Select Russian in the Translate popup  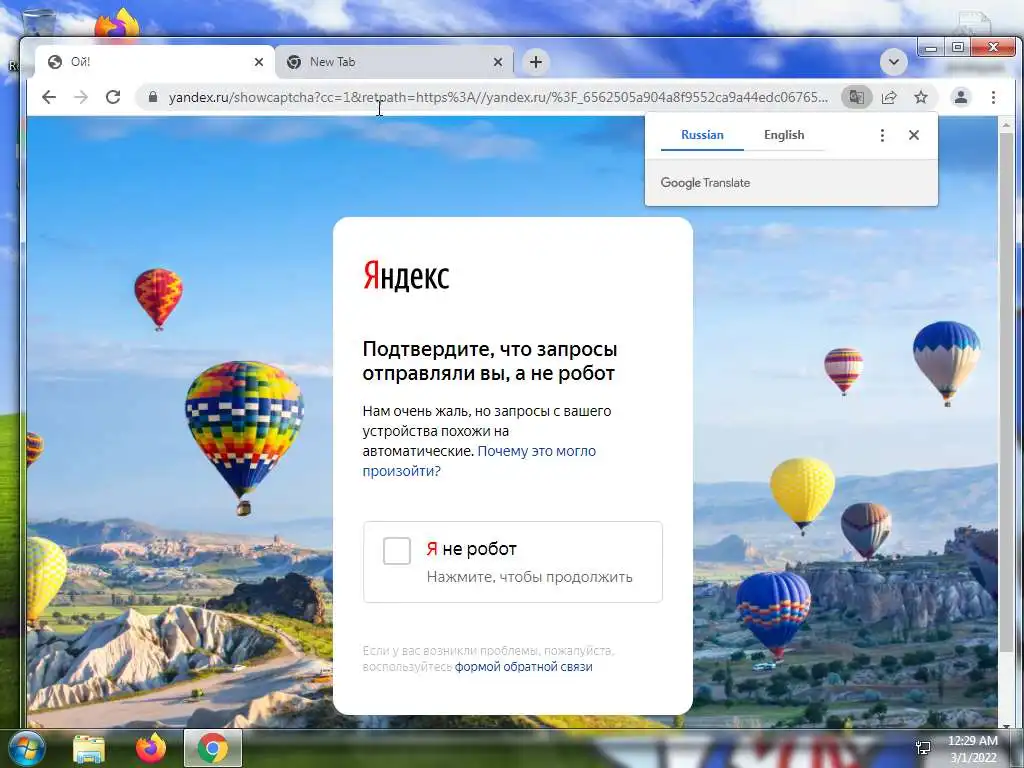coord(702,135)
